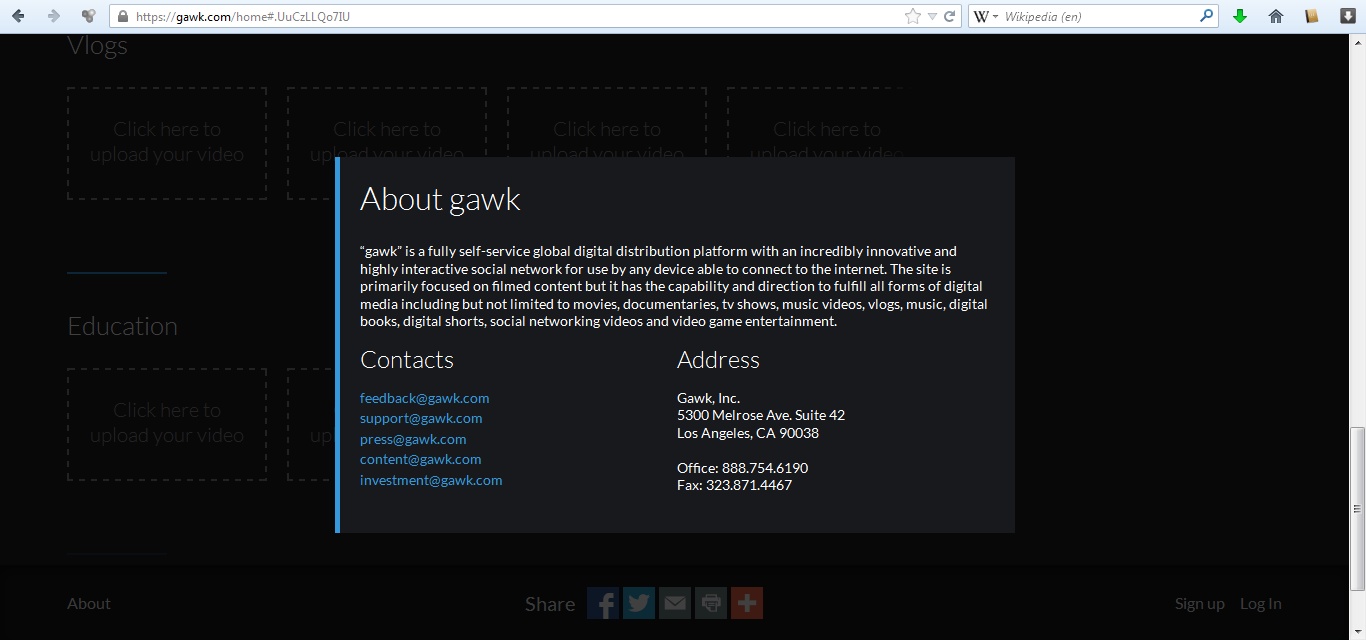Click first Education upload video placeholder

167,424
